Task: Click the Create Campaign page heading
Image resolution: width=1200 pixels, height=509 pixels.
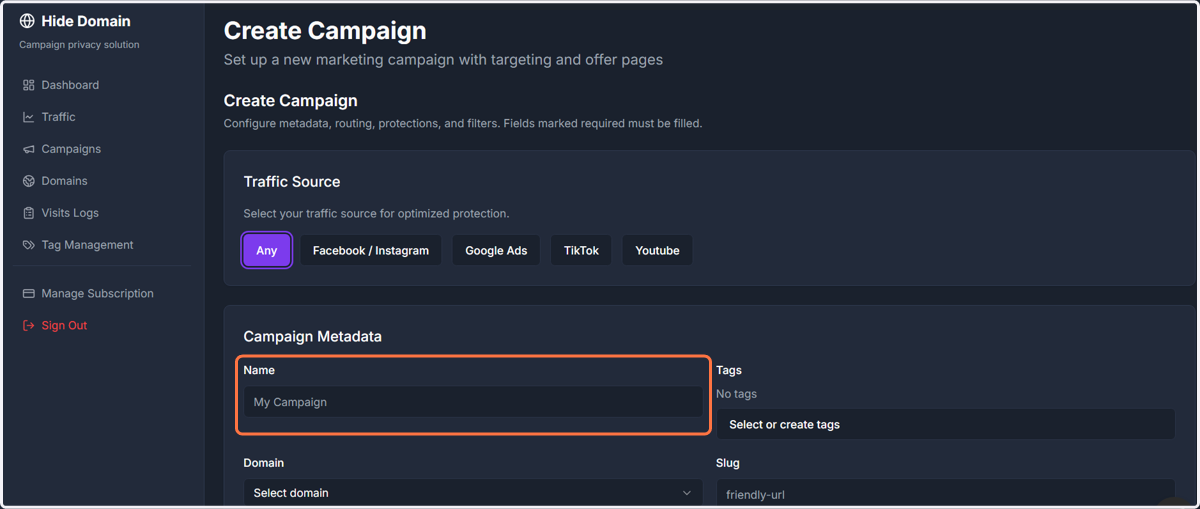Action: [x=325, y=32]
